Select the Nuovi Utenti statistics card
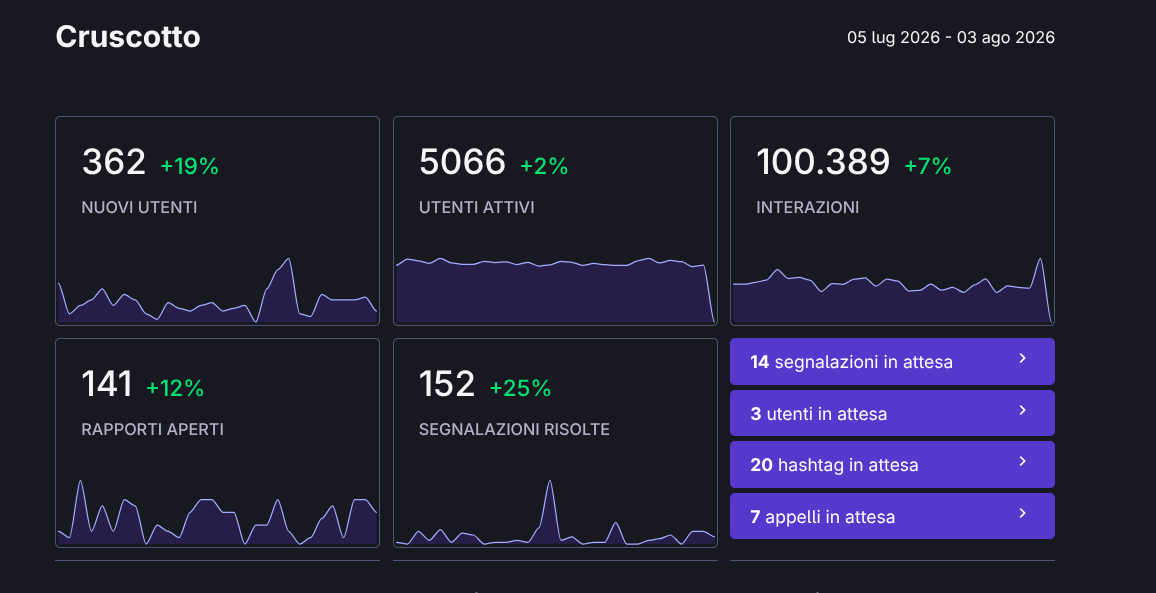This screenshot has width=1156, height=593. 217,221
